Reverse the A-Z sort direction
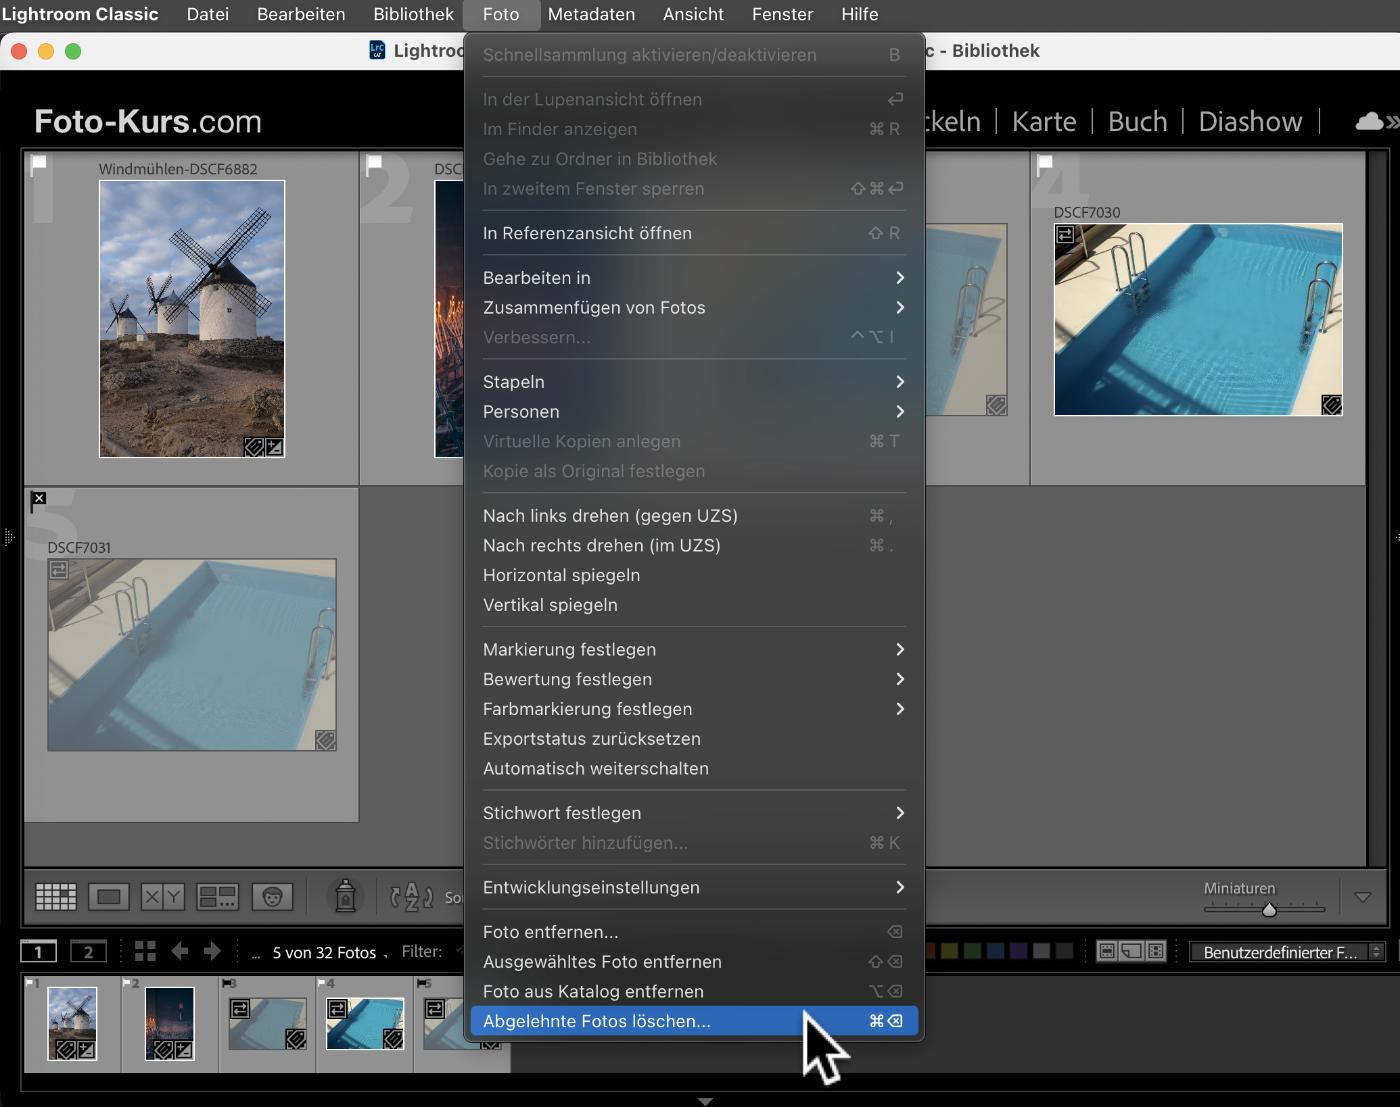This screenshot has height=1107, width=1400. click(x=411, y=897)
